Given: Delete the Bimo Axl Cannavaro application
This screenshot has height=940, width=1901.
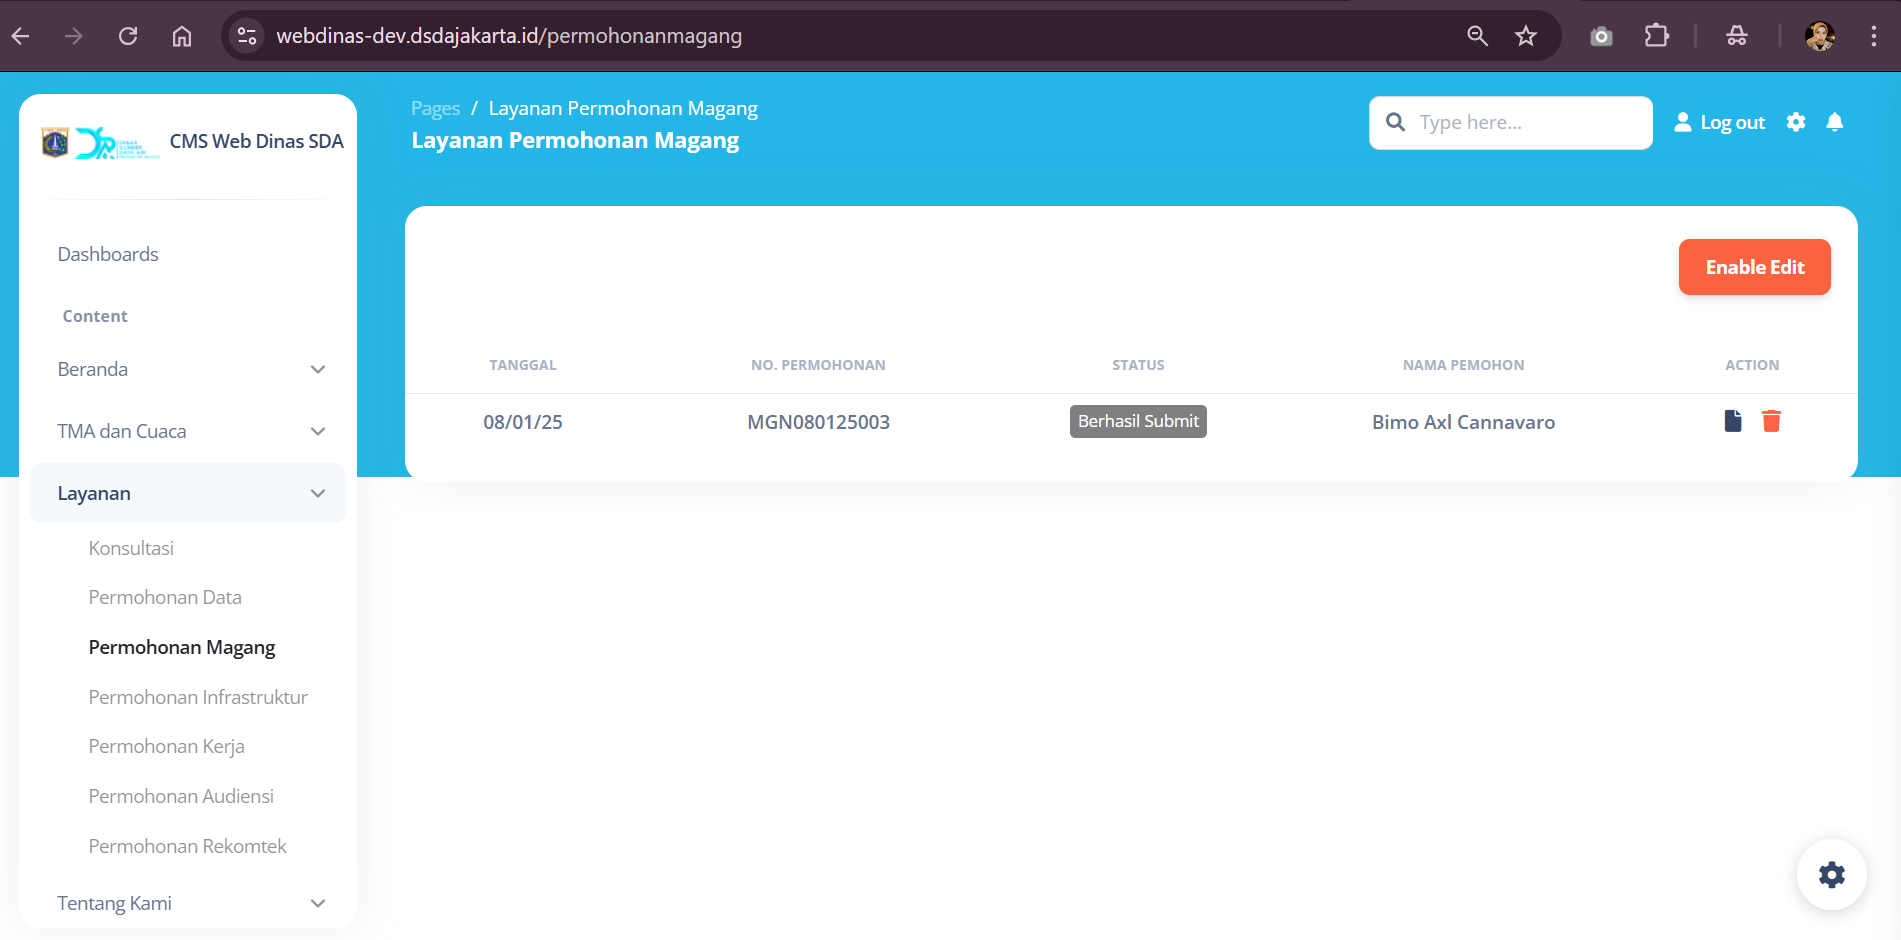Looking at the screenshot, I should pos(1771,421).
